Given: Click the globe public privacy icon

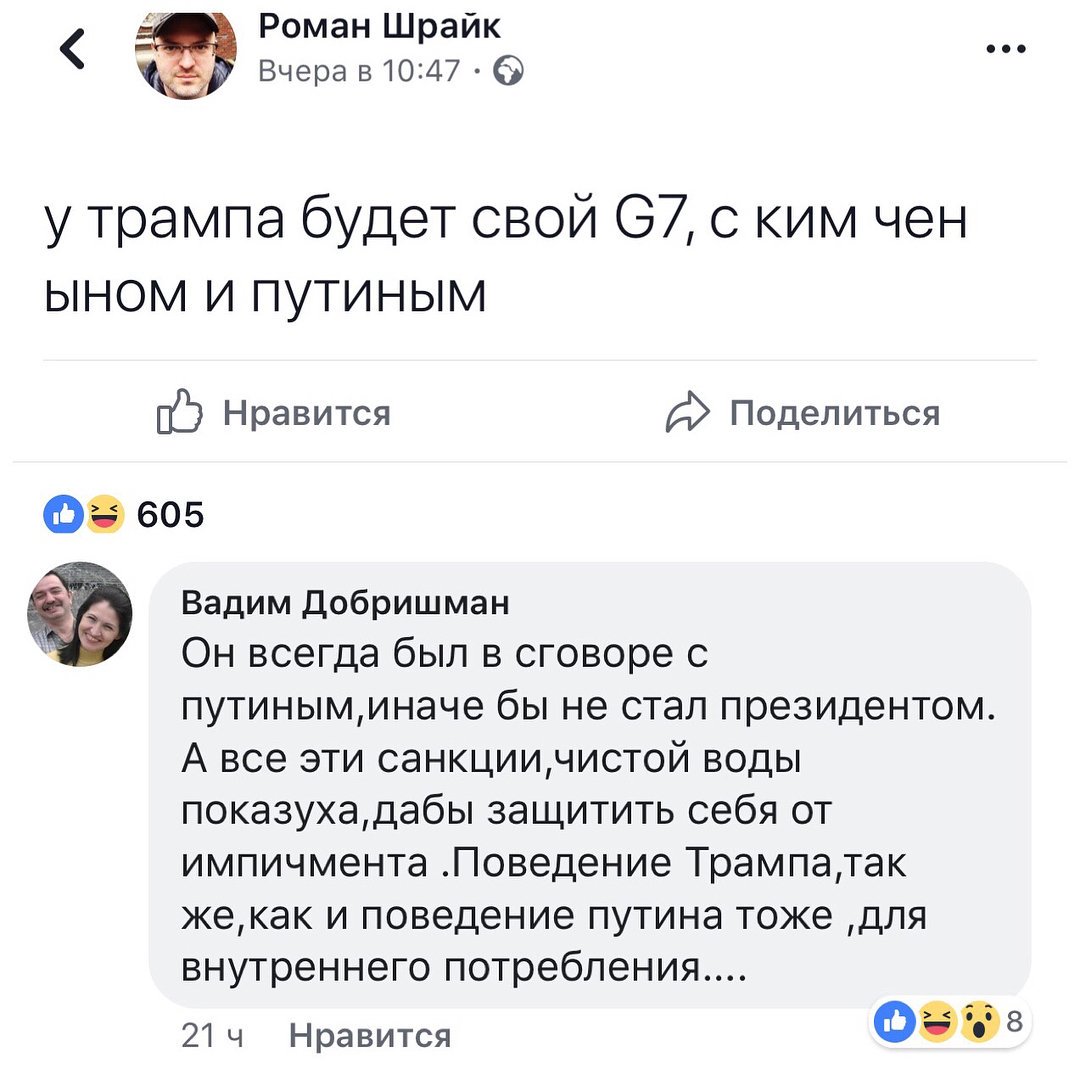Looking at the screenshot, I should point(507,70).
